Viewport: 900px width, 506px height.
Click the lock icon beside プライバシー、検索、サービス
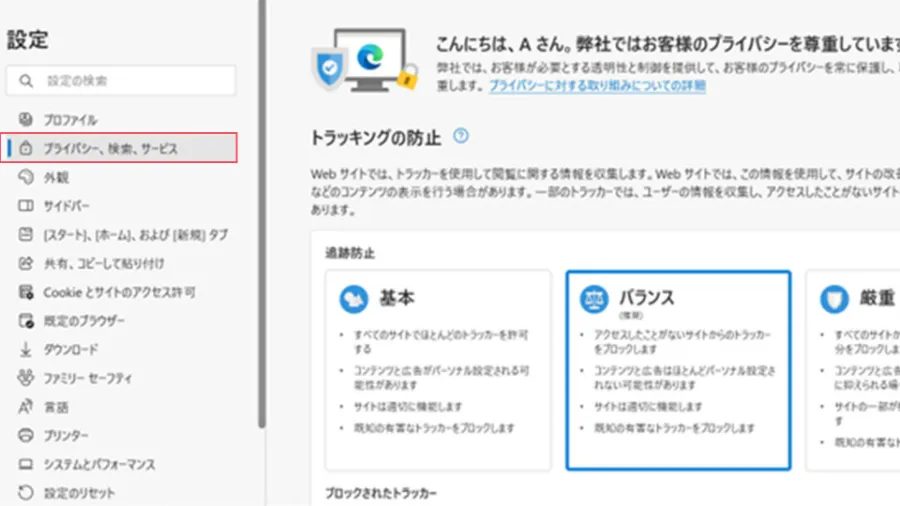pyautogui.click(x=26, y=148)
